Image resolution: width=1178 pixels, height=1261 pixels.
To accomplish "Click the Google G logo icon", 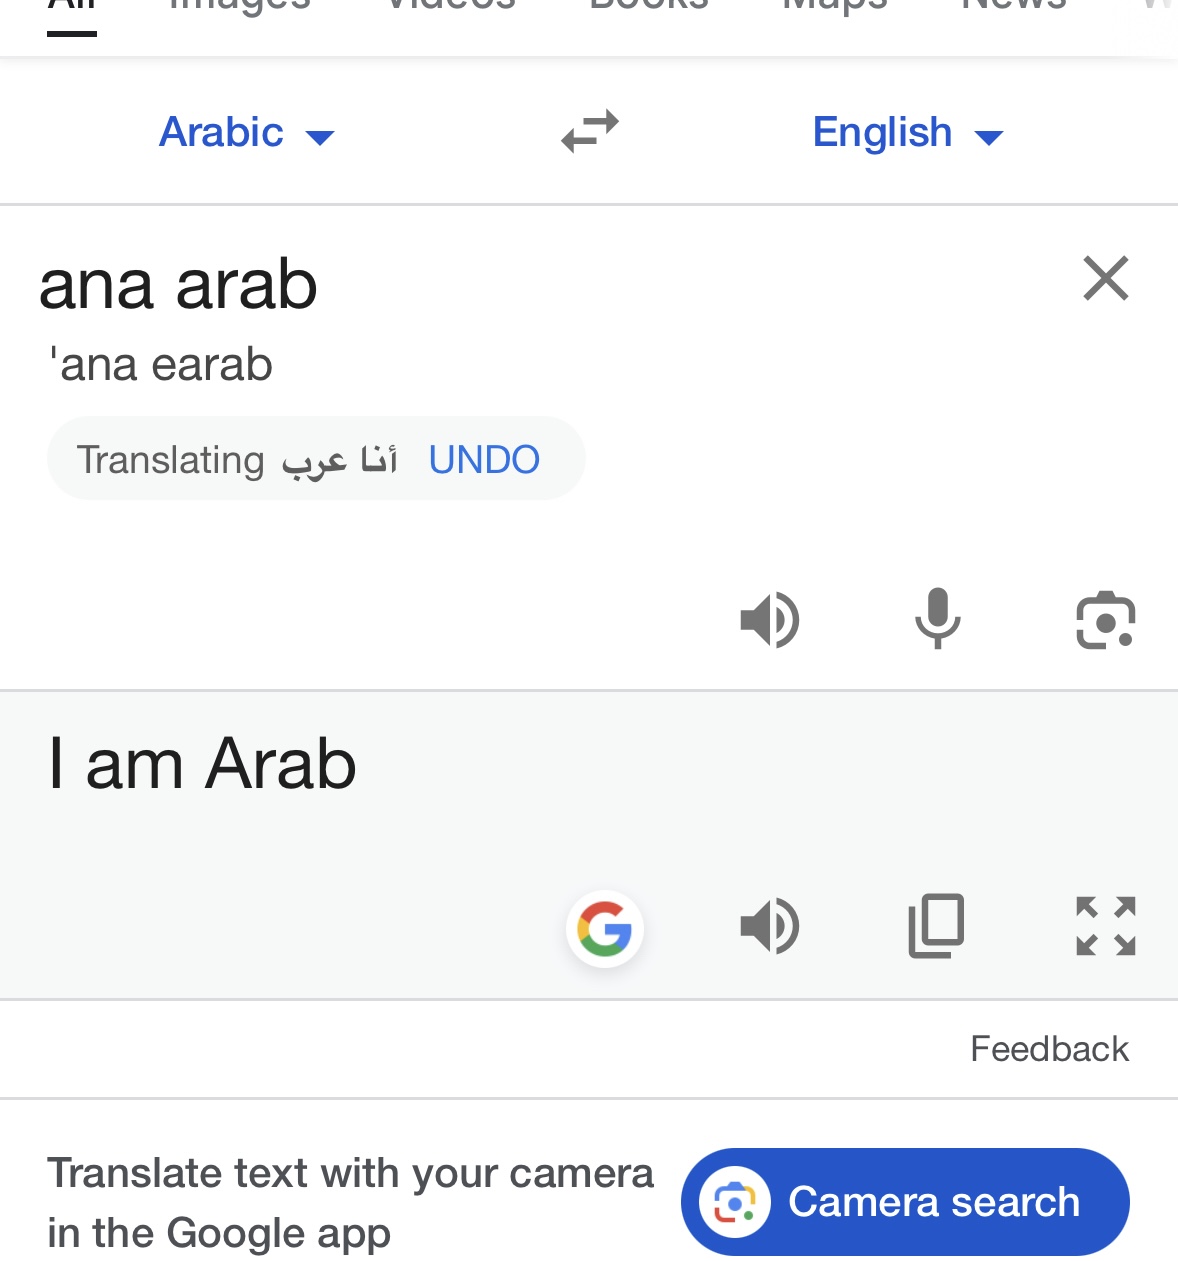I will (605, 928).
